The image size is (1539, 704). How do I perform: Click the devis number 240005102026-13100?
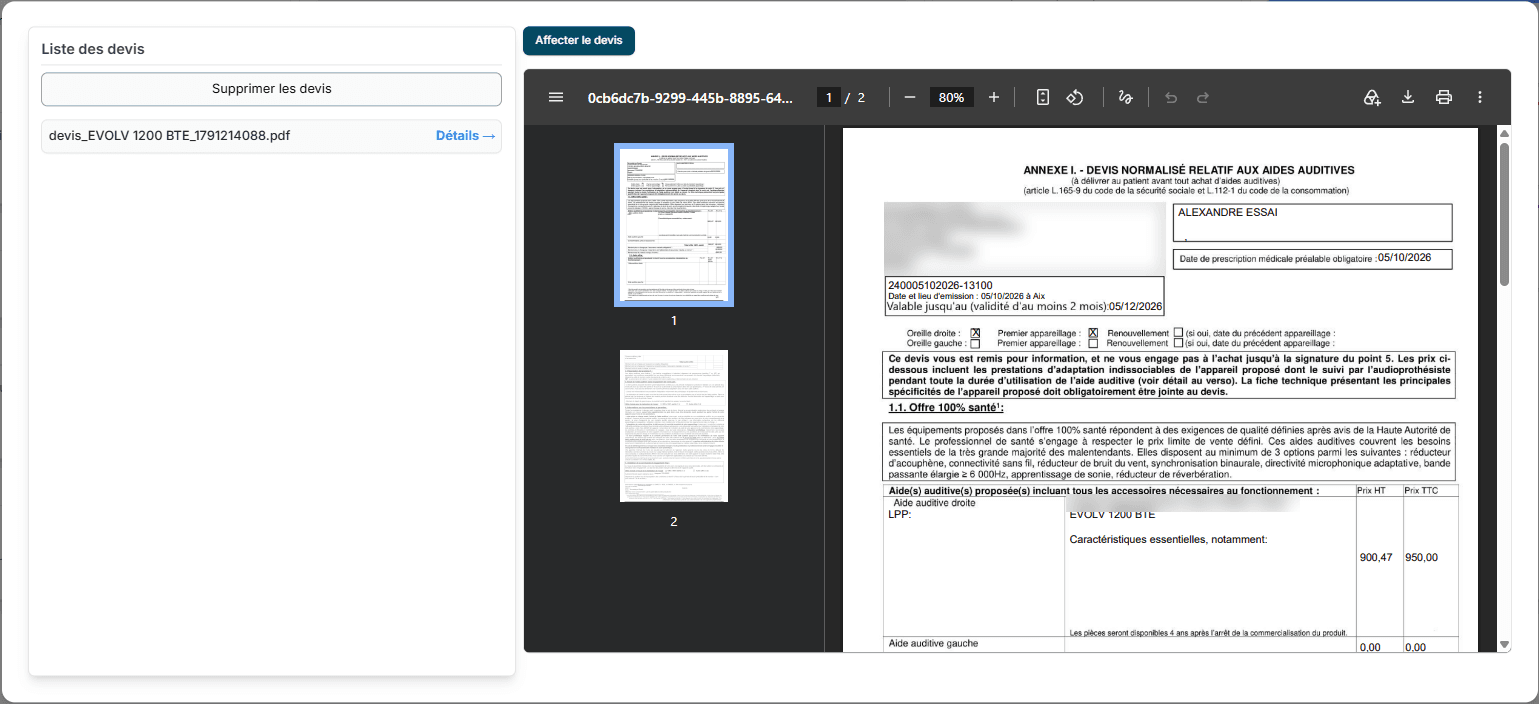940,286
